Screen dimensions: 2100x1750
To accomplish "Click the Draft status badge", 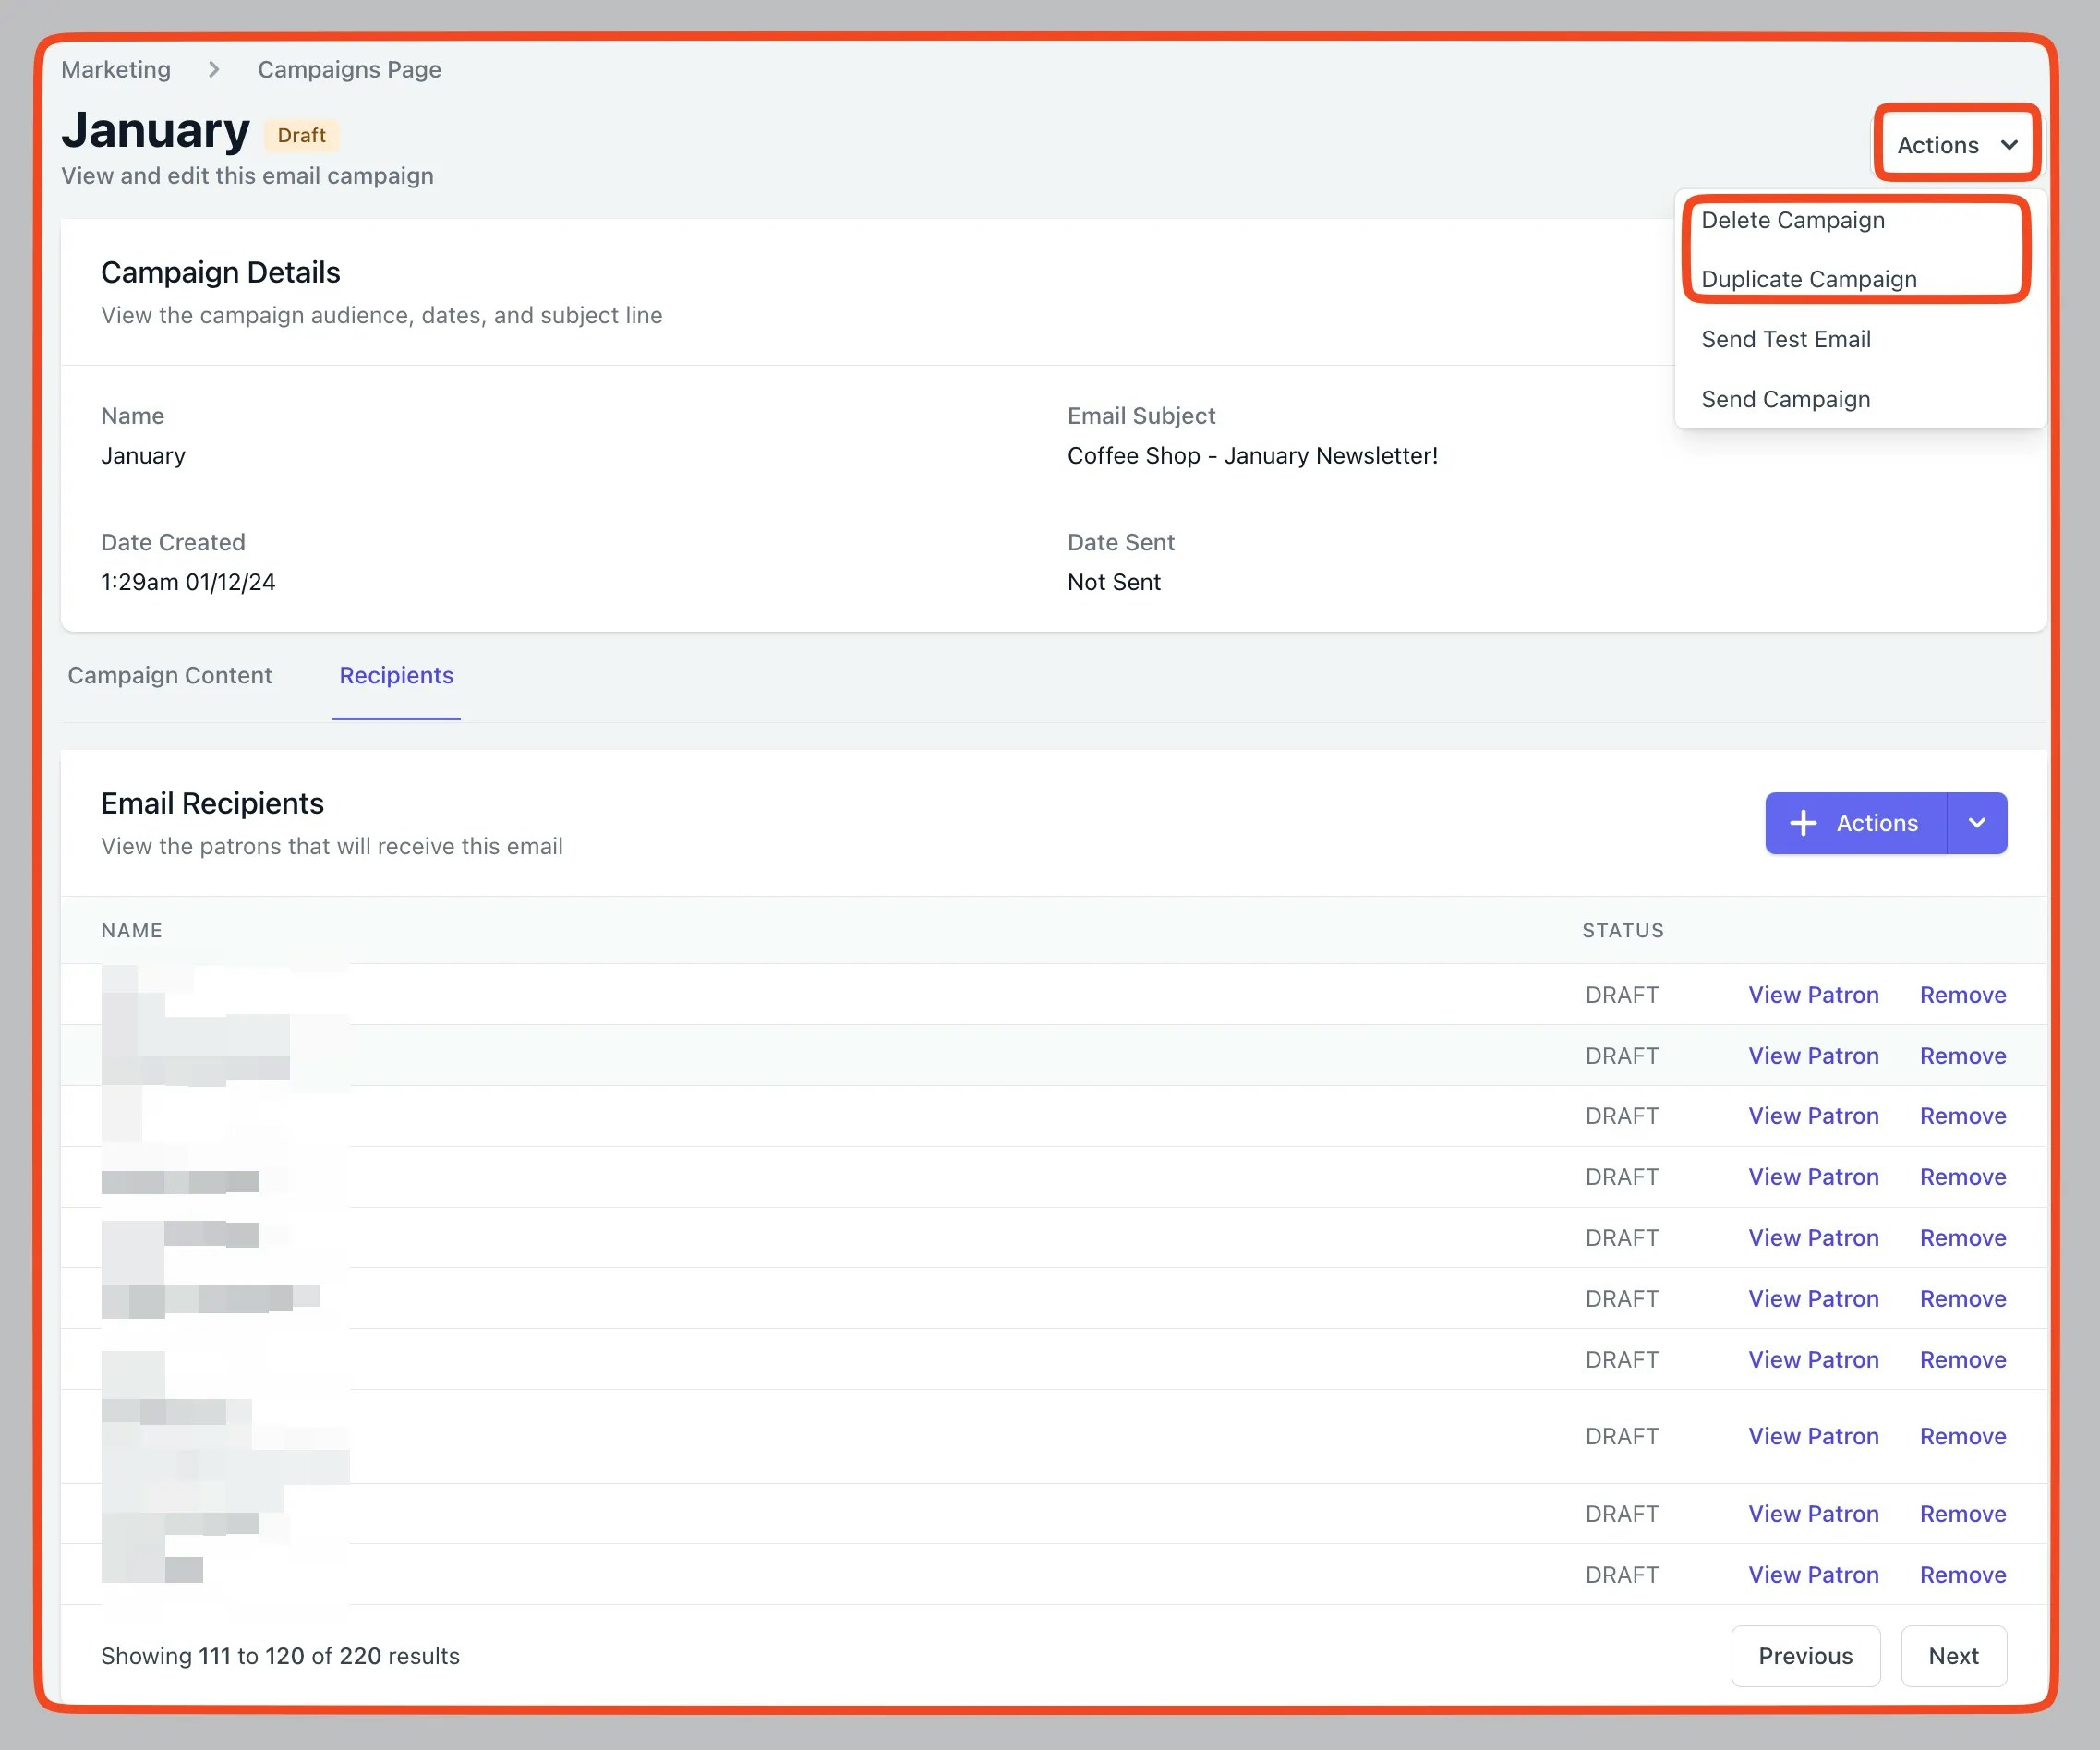I will 301,135.
